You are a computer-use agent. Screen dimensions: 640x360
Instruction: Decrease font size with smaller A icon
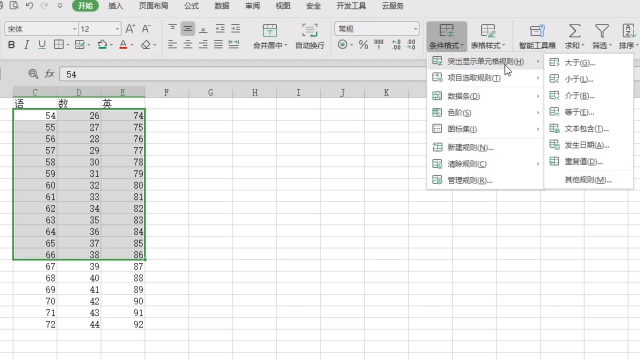click(146, 29)
